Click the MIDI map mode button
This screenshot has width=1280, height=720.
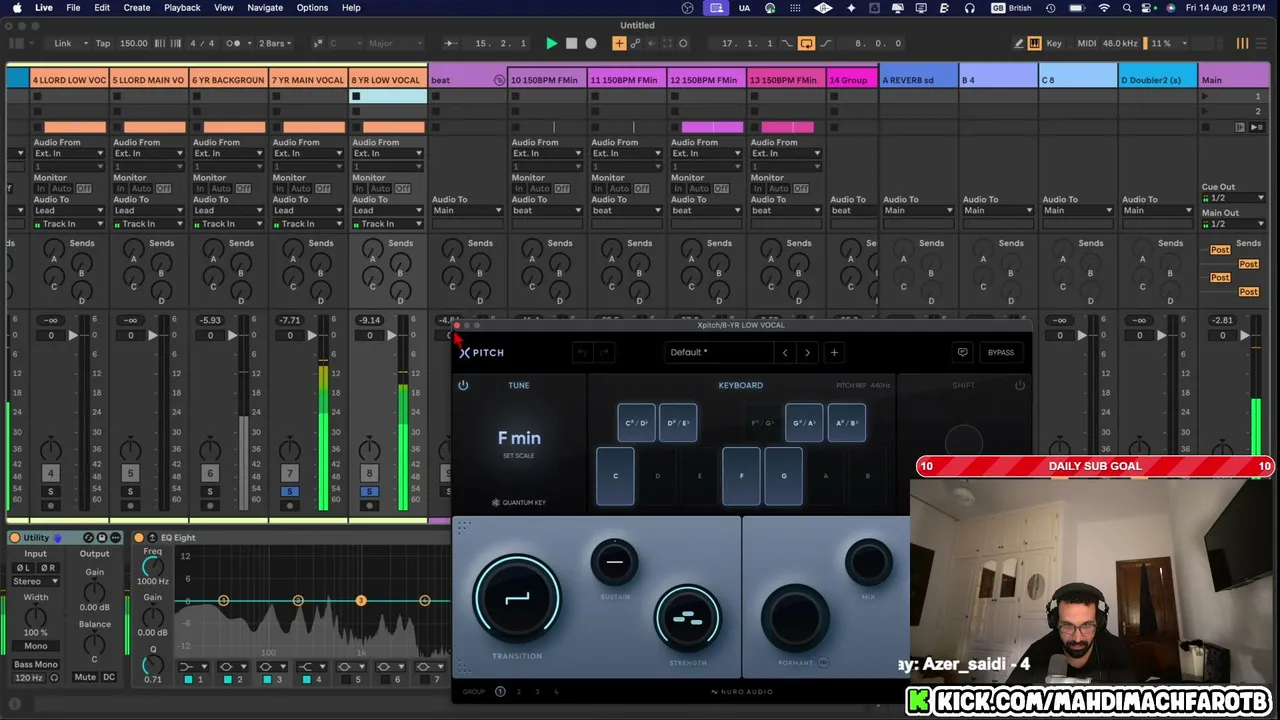[1086, 43]
